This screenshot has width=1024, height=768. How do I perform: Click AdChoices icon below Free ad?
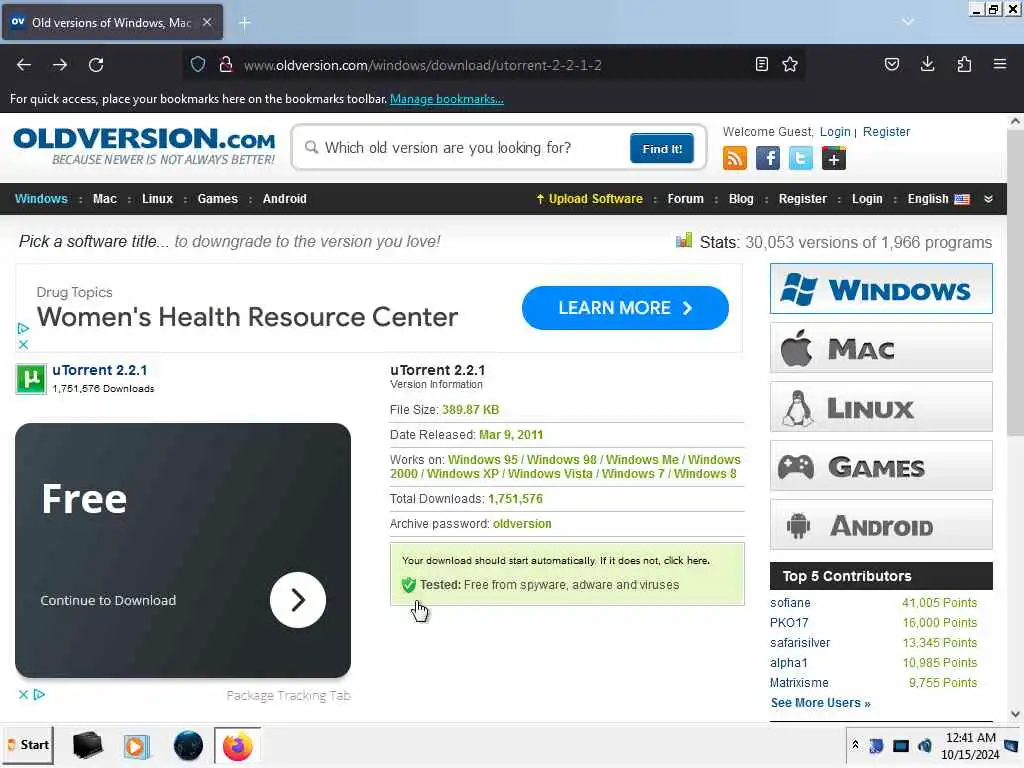point(39,694)
